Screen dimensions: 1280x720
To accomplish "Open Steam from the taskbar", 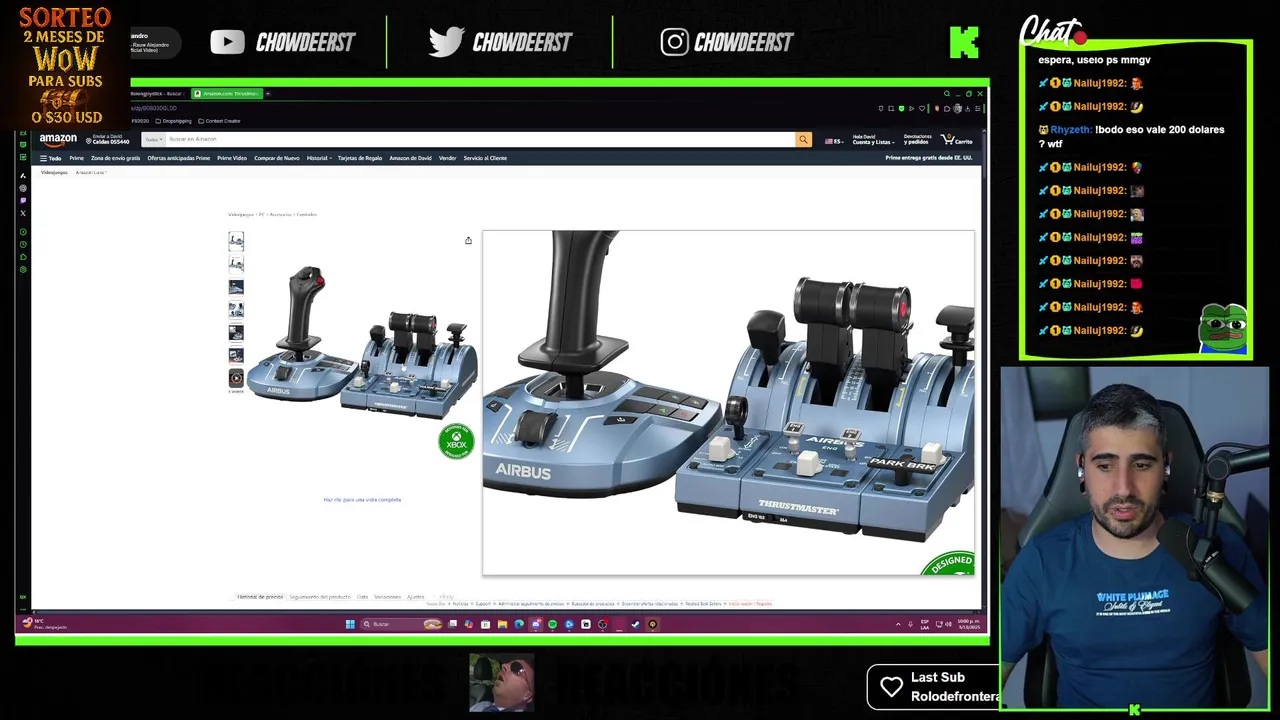I will [635, 624].
